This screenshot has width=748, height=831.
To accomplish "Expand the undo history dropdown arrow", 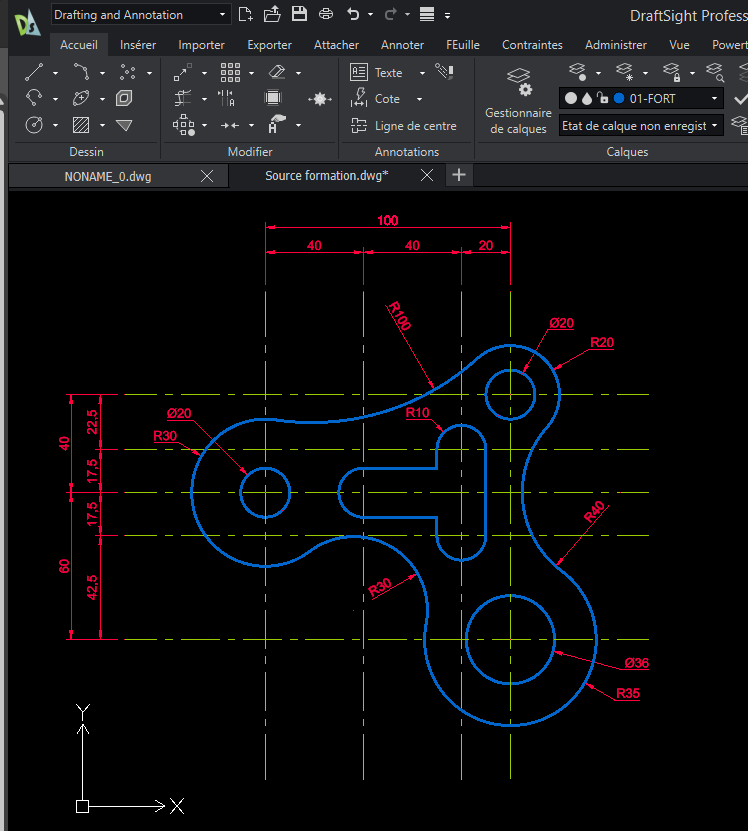I will tap(370, 15).
